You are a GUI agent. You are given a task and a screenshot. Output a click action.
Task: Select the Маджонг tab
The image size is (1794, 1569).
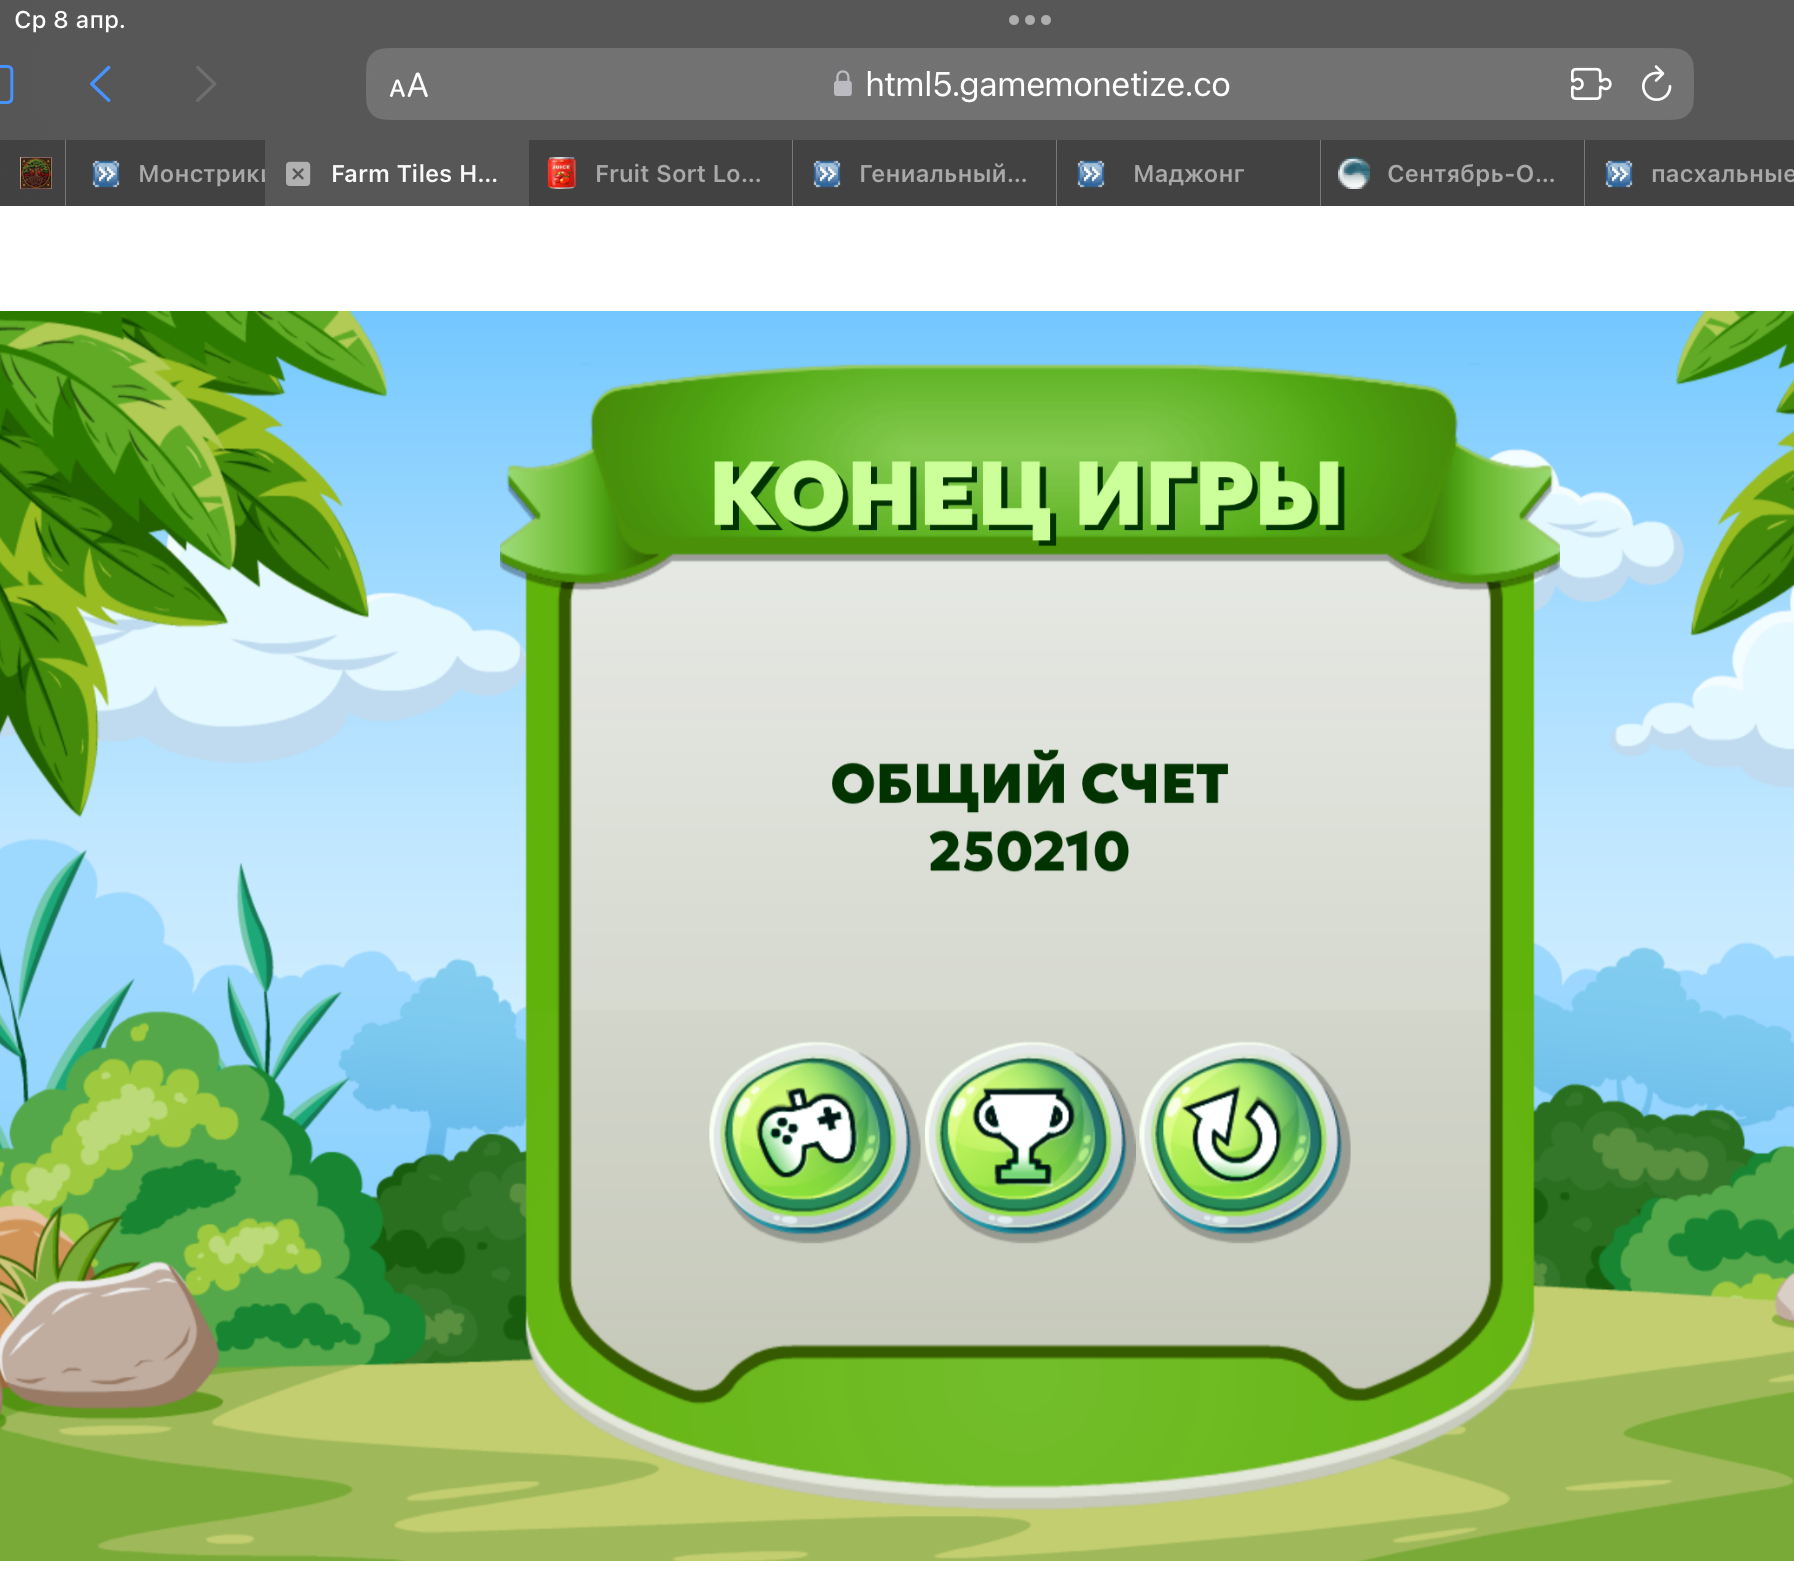[x=1189, y=174]
